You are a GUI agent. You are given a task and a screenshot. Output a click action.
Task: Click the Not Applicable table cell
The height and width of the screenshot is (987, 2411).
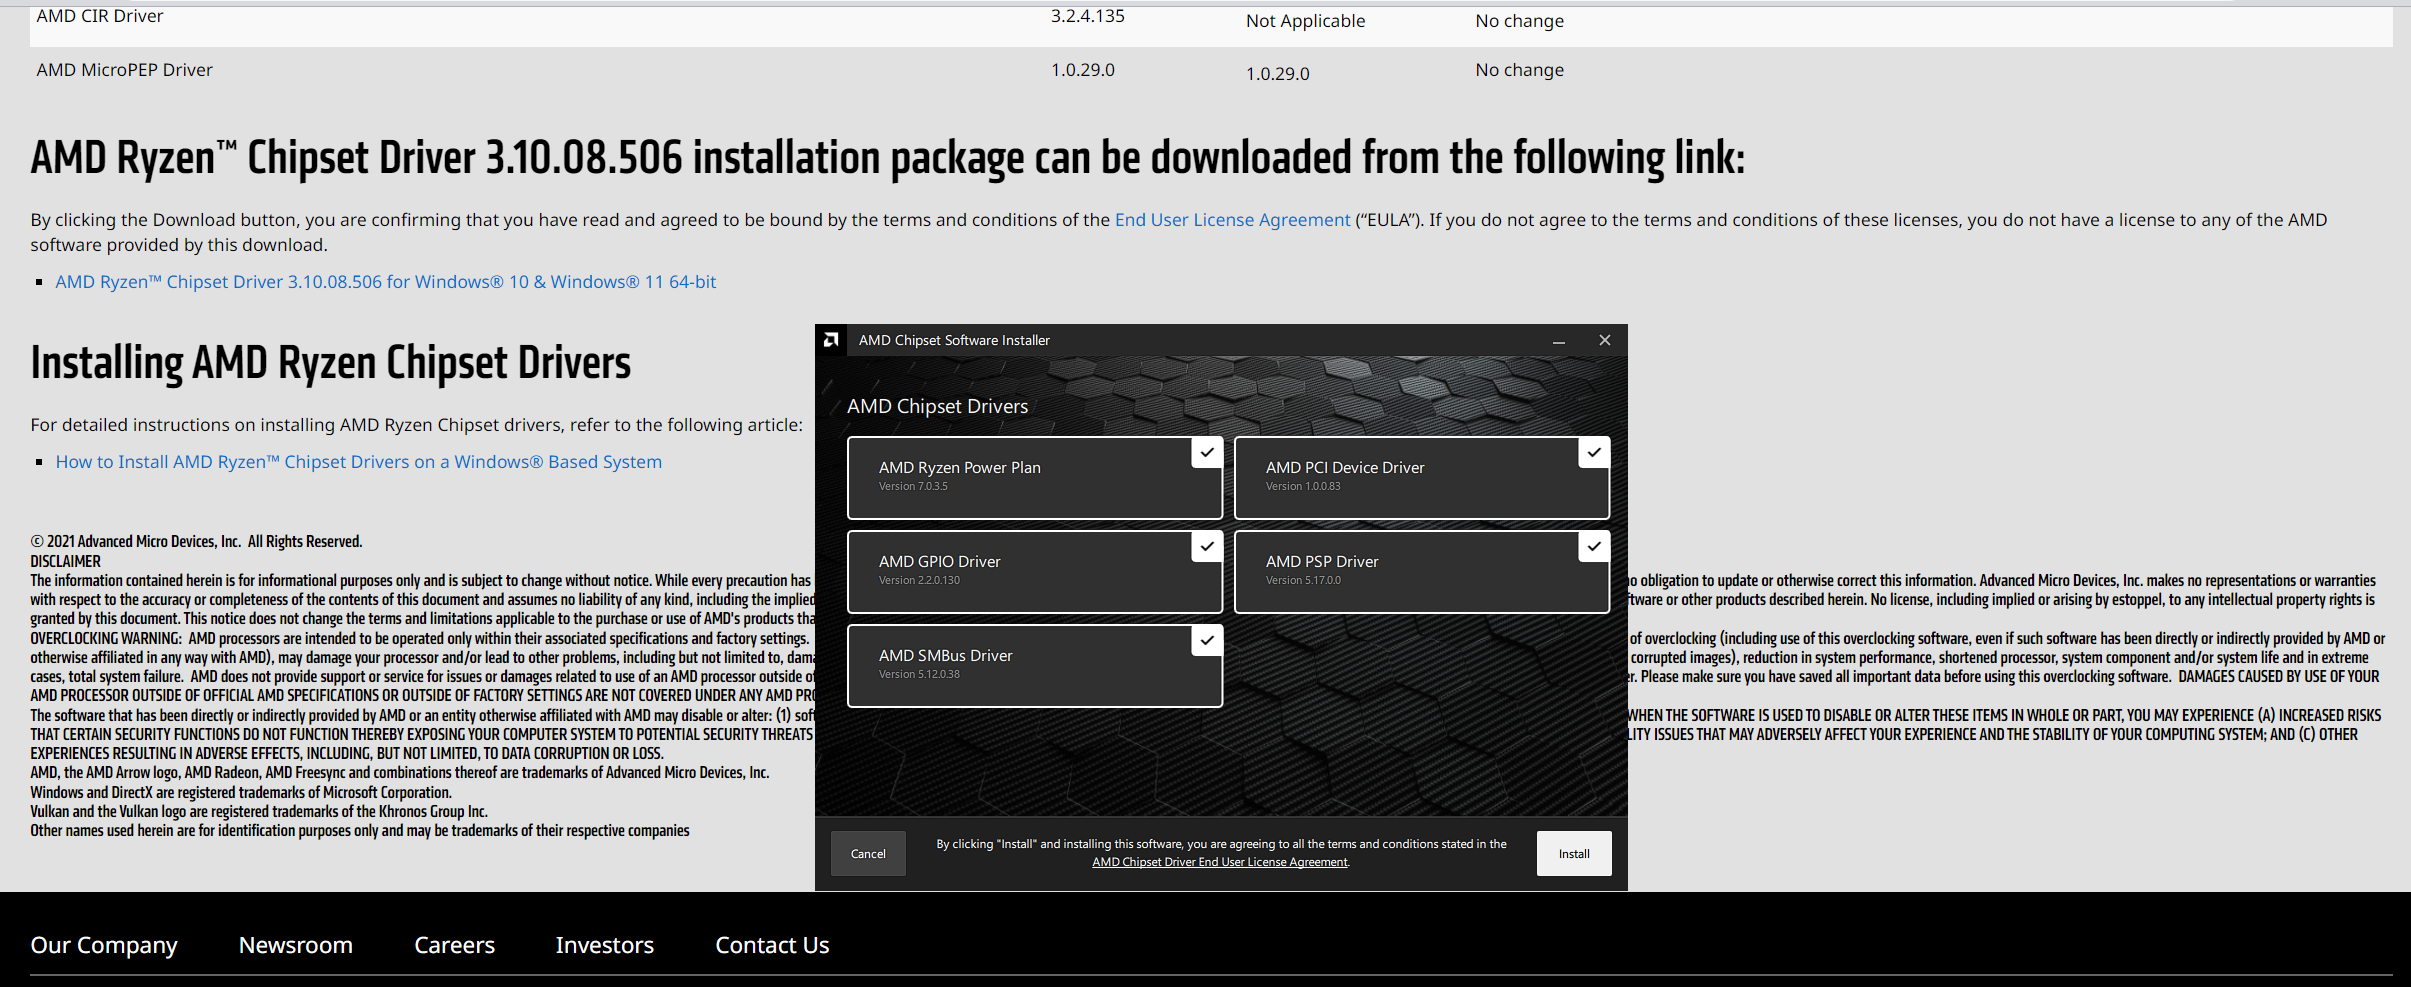tap(1305, 21)
